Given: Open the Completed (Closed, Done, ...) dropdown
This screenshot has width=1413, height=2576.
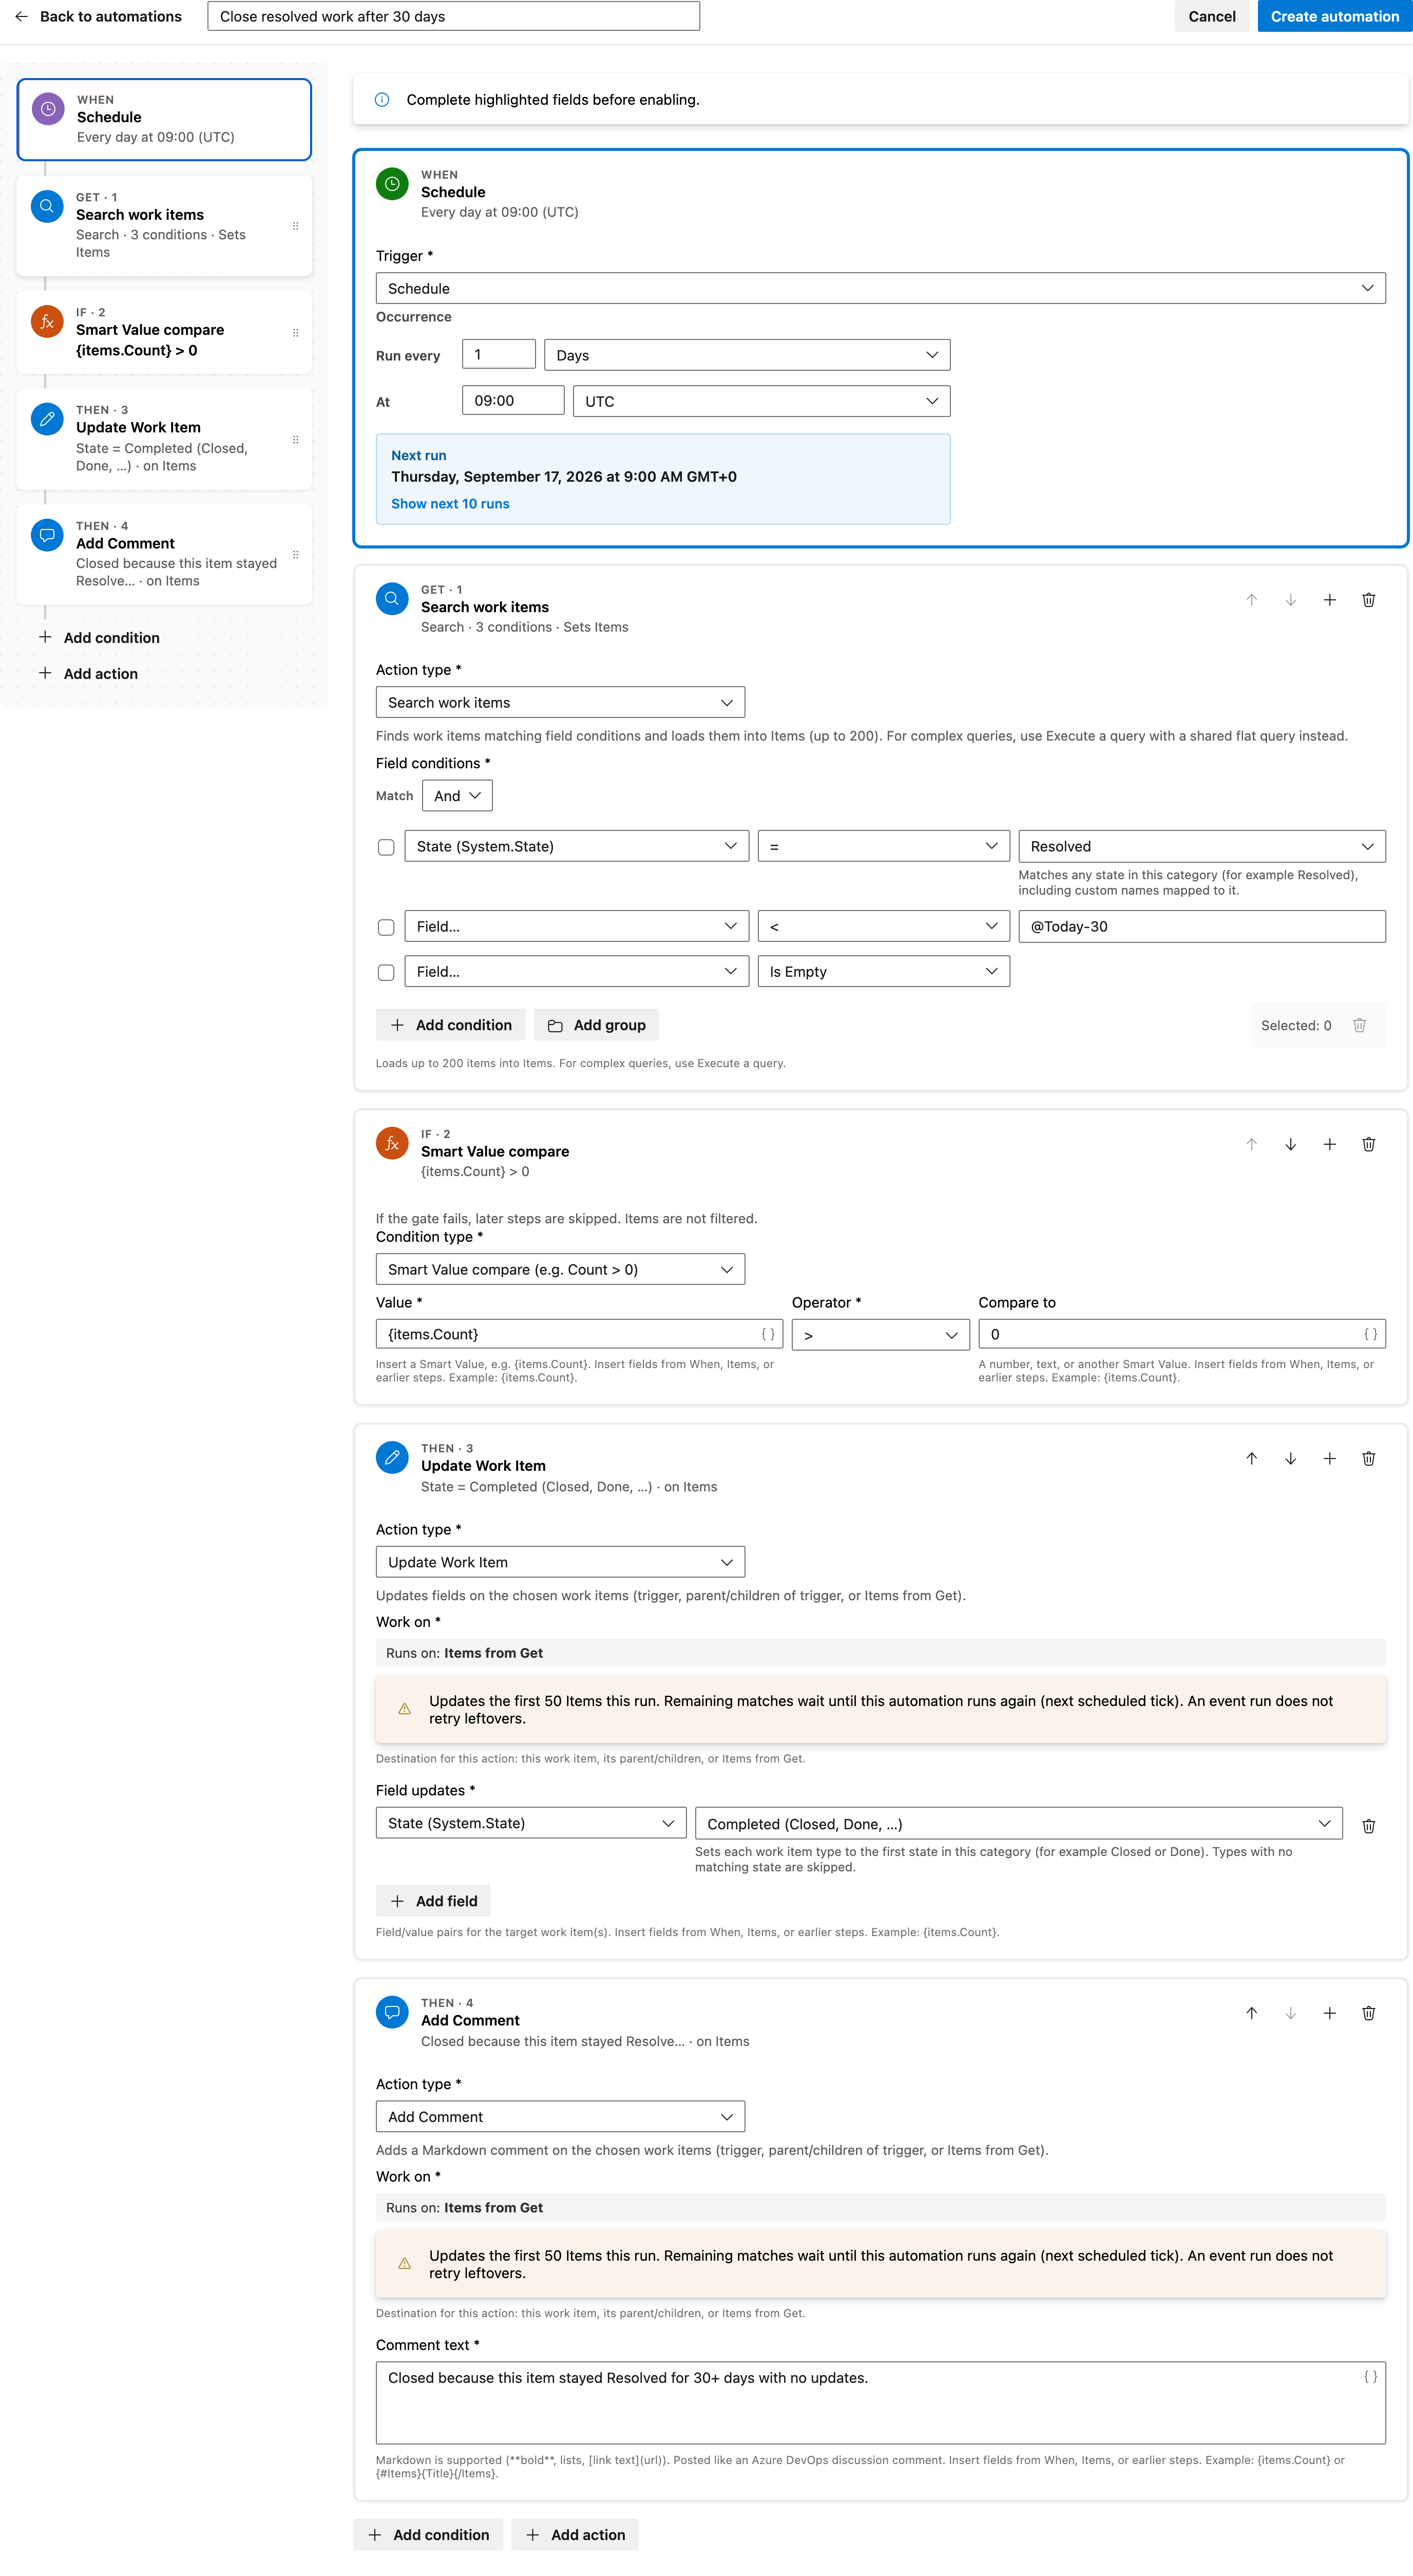Looking at the screenshot, I should coord(1018,1823).
